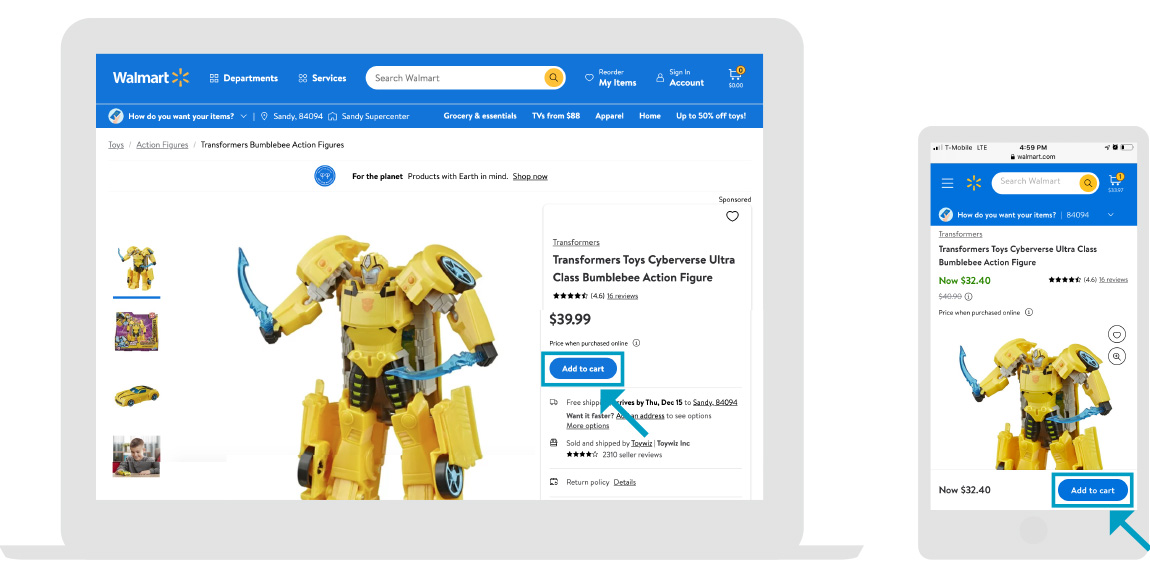Open 16 reviews link on laptop
Screen dimensions: 1150x578
[623, 296]
